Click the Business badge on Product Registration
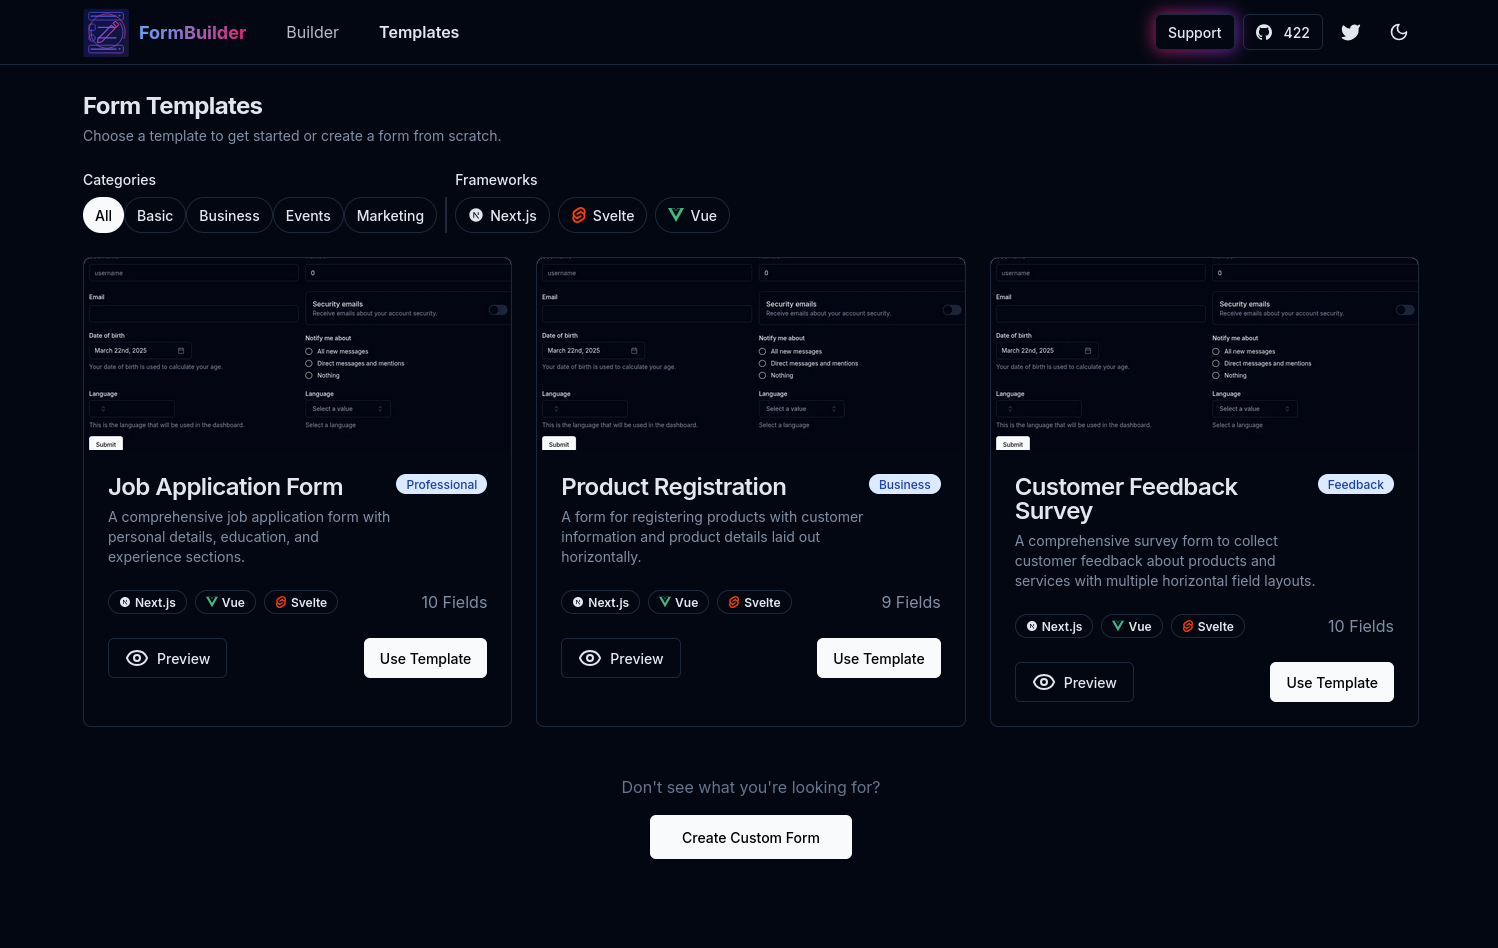 pyautogui.click(x=905, y=484)
